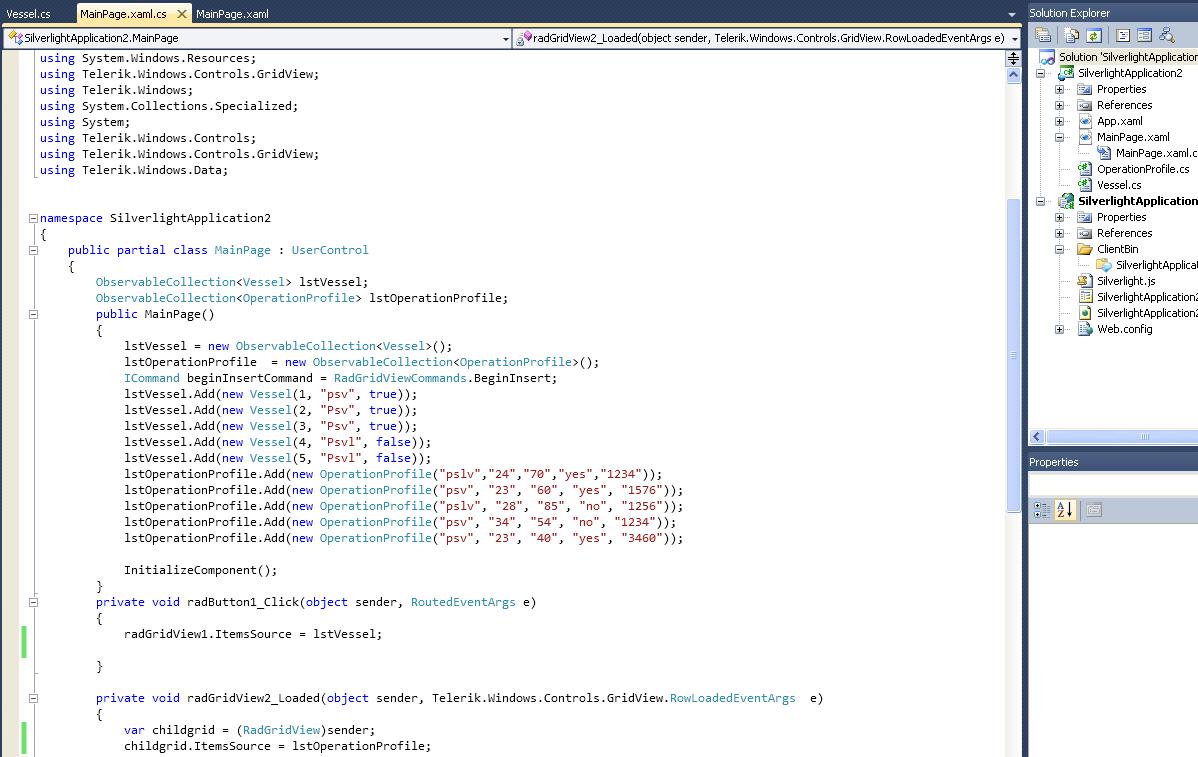
Task: Select OperationProfile.cs in Solution Explorer
Action: pyautogui.click(x=1143, y=170)
